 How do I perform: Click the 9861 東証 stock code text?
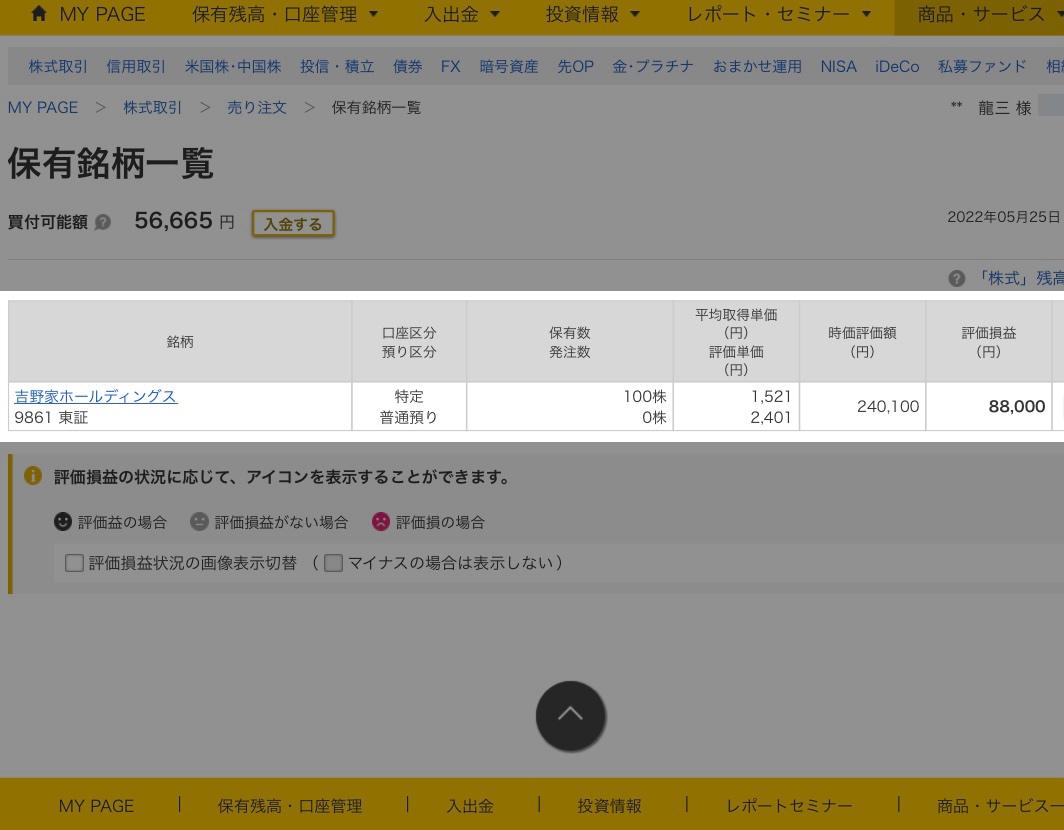(x=51, y=417)
